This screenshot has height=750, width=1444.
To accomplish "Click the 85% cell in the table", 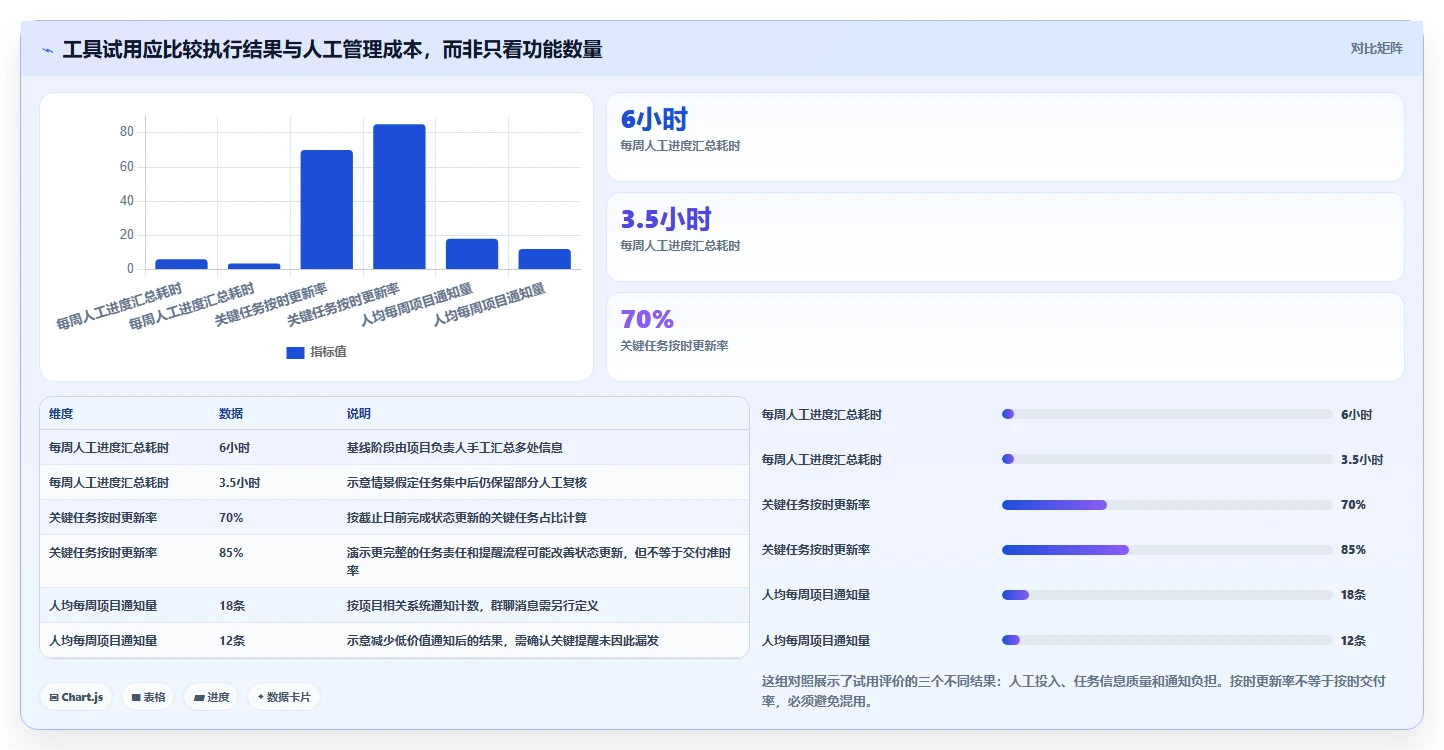I will 231,552.
